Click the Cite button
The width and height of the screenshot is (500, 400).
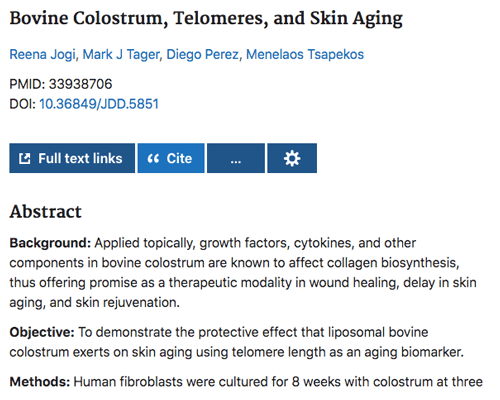coord(171,158)
